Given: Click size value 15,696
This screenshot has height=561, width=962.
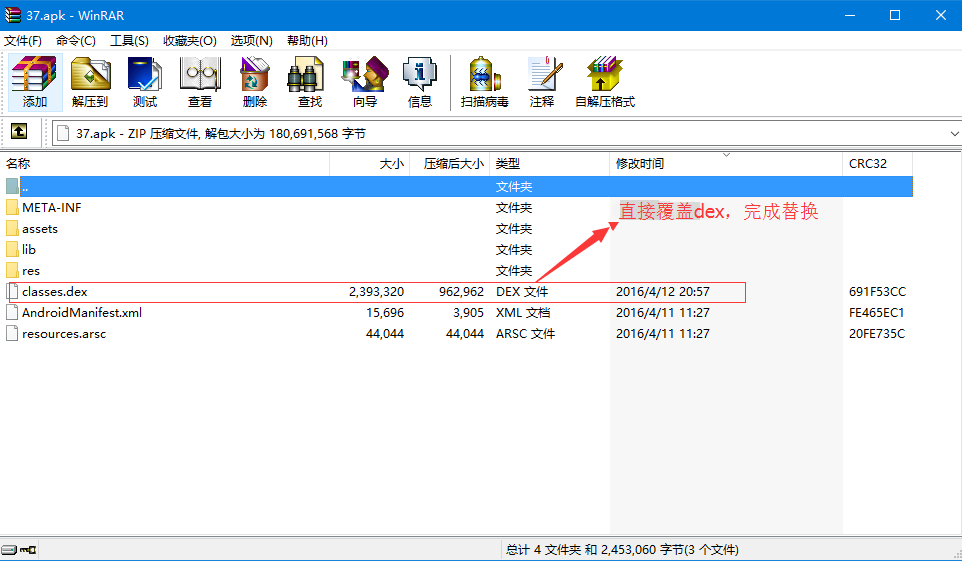Looking at the screenshot, I should (385, 312).
